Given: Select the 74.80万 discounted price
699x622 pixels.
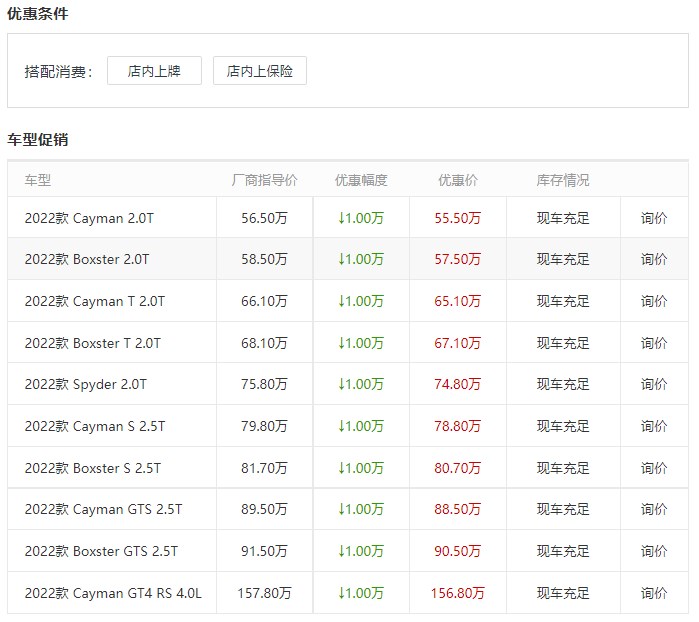Looking at the screenshot, I should pos(457,384).
